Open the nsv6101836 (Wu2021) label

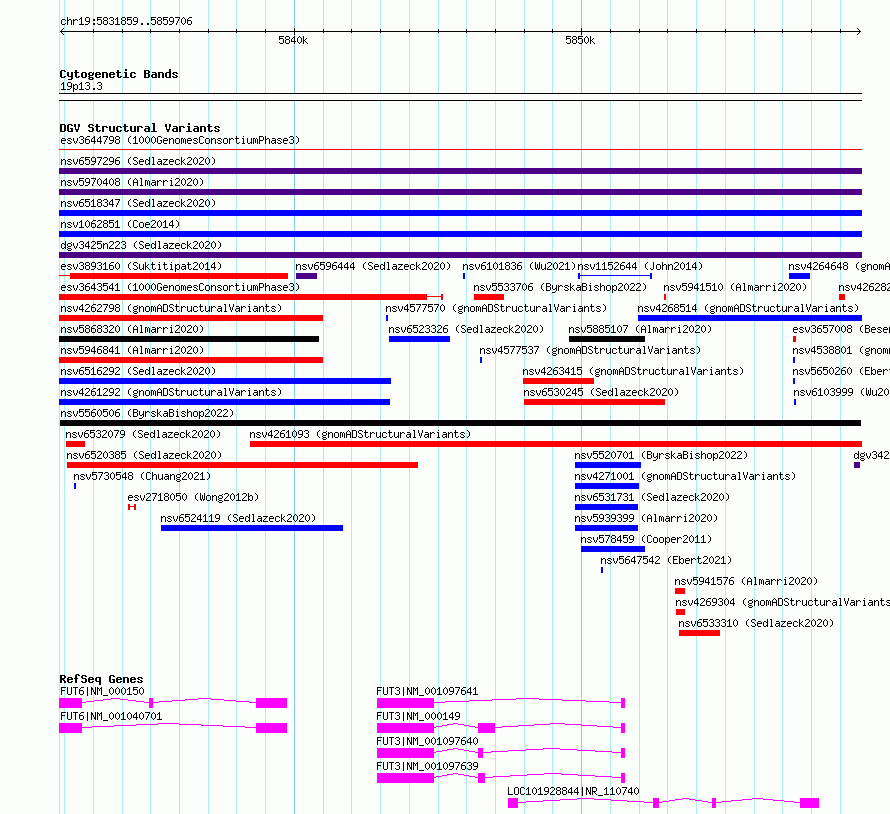tap(519, 266)
